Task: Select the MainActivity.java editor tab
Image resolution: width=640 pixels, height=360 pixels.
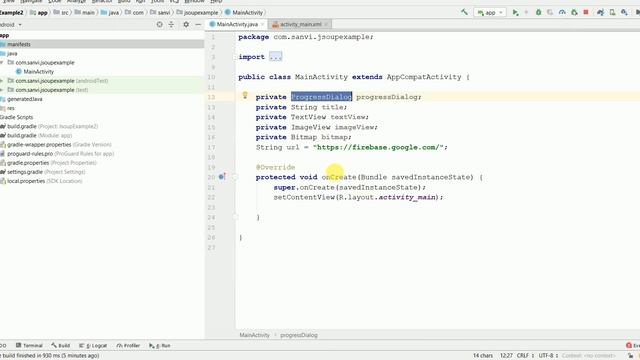Action: click(237, 24)
